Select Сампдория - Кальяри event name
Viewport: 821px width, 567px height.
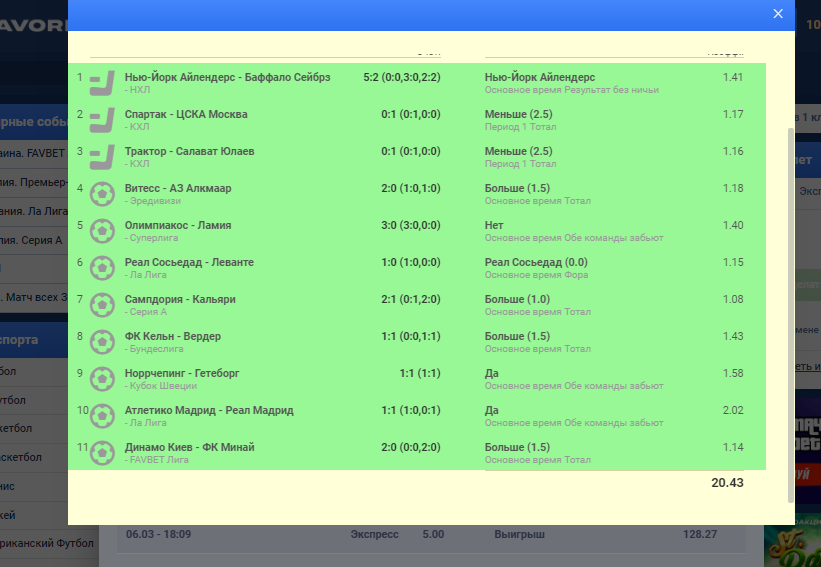point(180,299)
